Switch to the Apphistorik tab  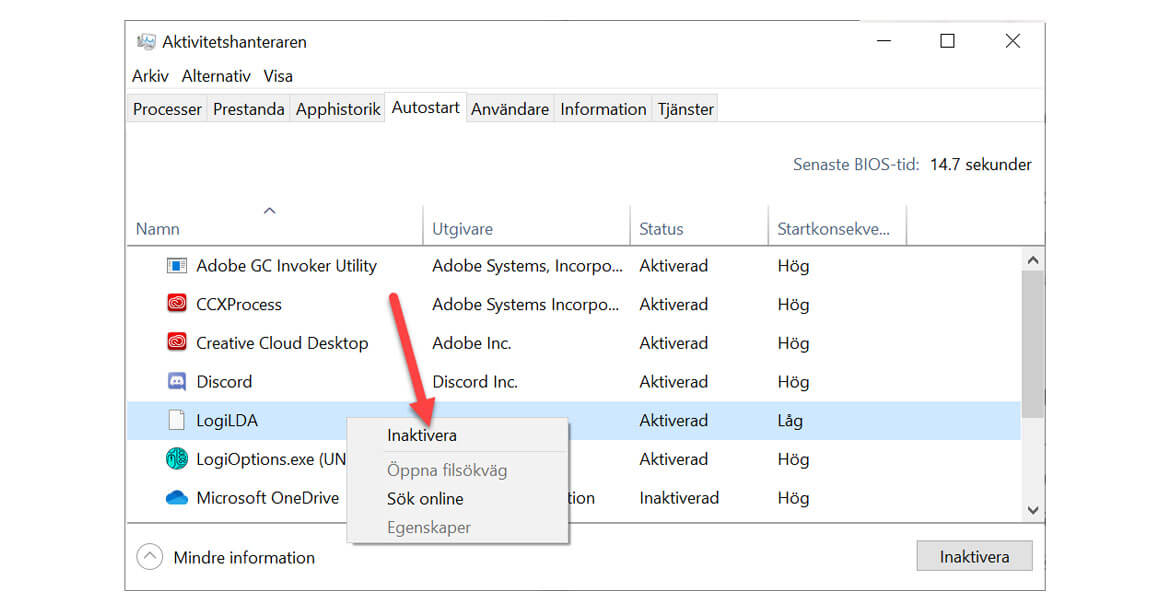click(x=338, y=109)
